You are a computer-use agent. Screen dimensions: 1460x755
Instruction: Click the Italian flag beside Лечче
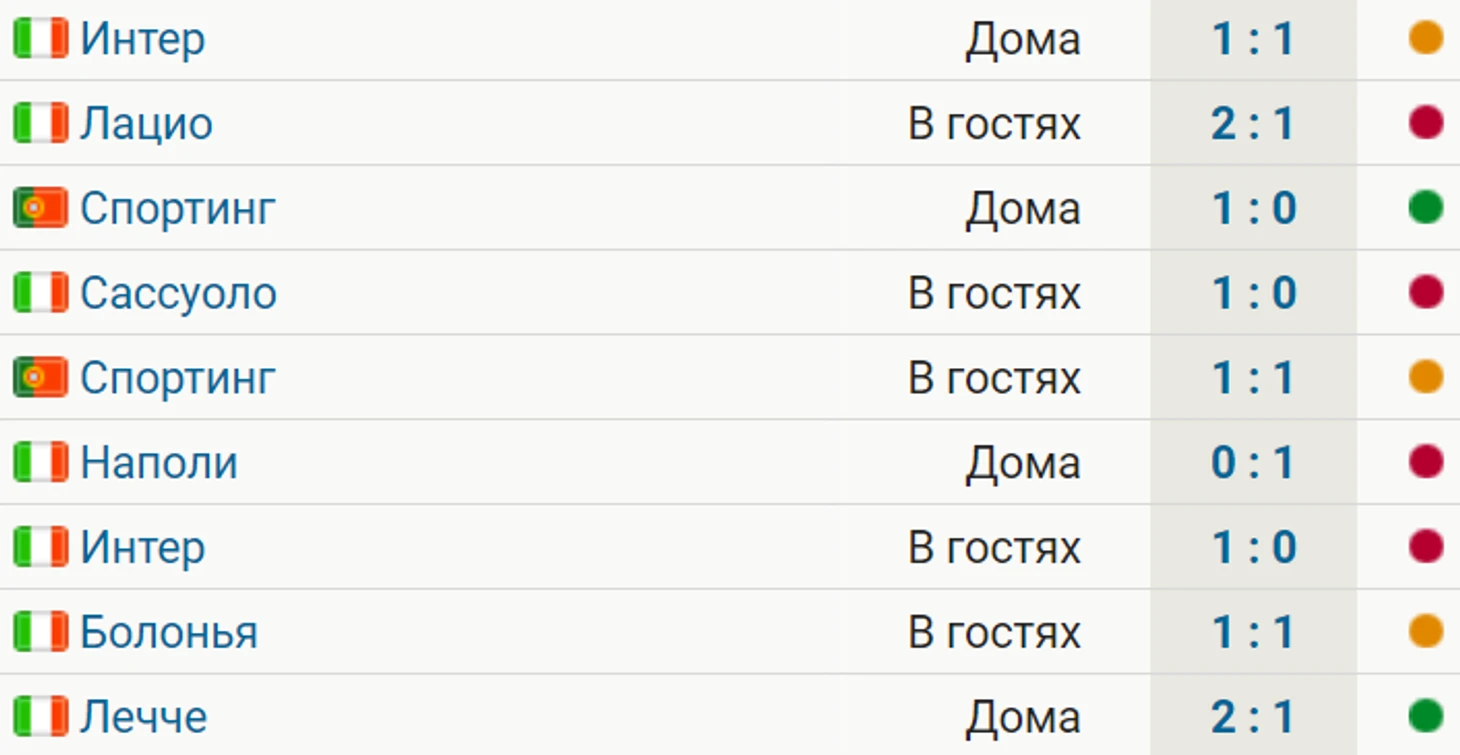click(x=40, y=717)
